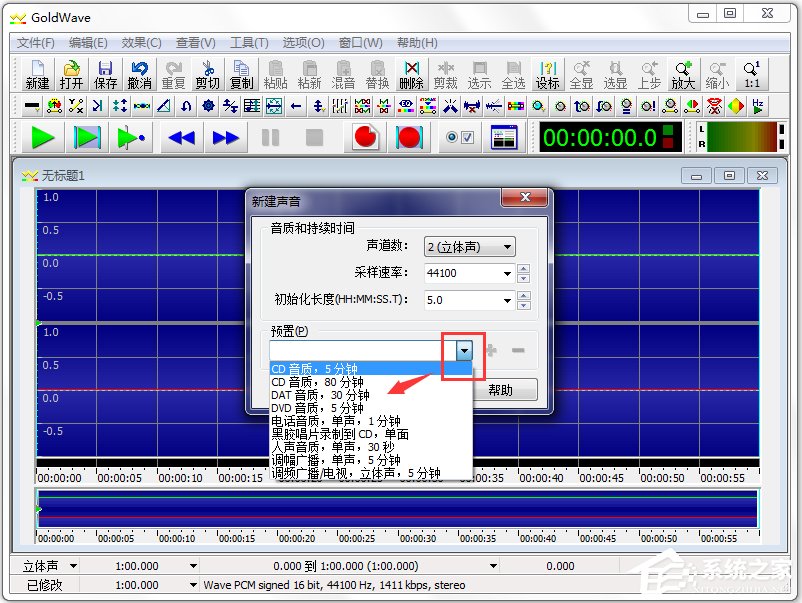Open the 窗口(W) menu

pyautogui.click(x=361, y=43)
